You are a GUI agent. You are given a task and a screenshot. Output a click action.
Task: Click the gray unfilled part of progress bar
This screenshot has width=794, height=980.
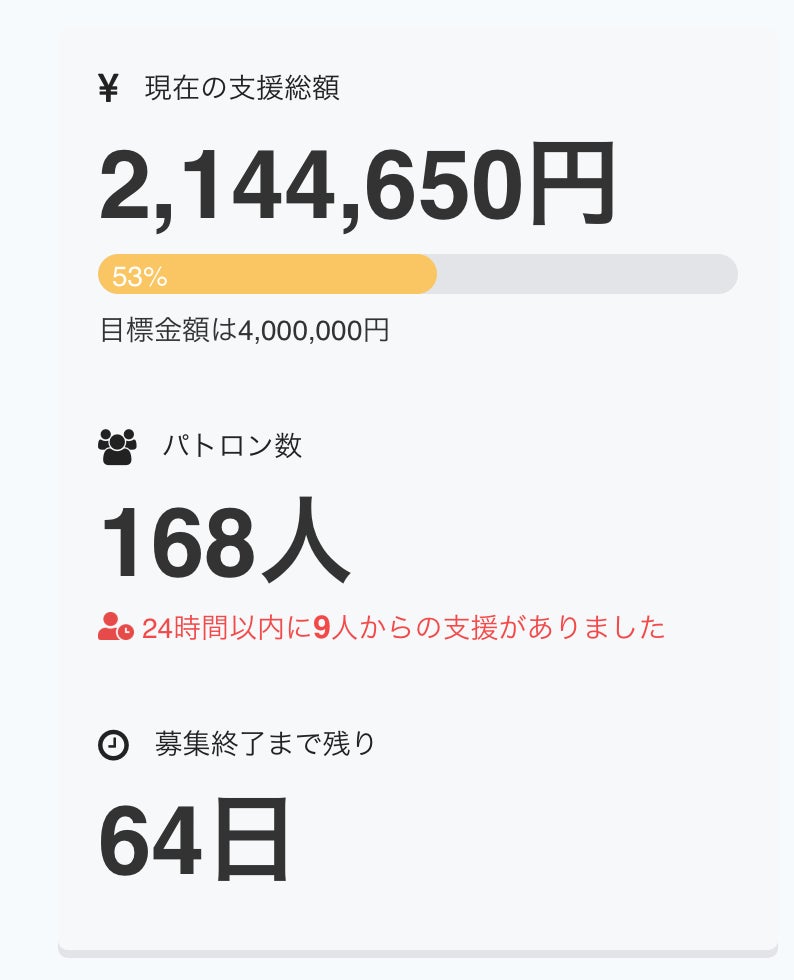point(586,275)
